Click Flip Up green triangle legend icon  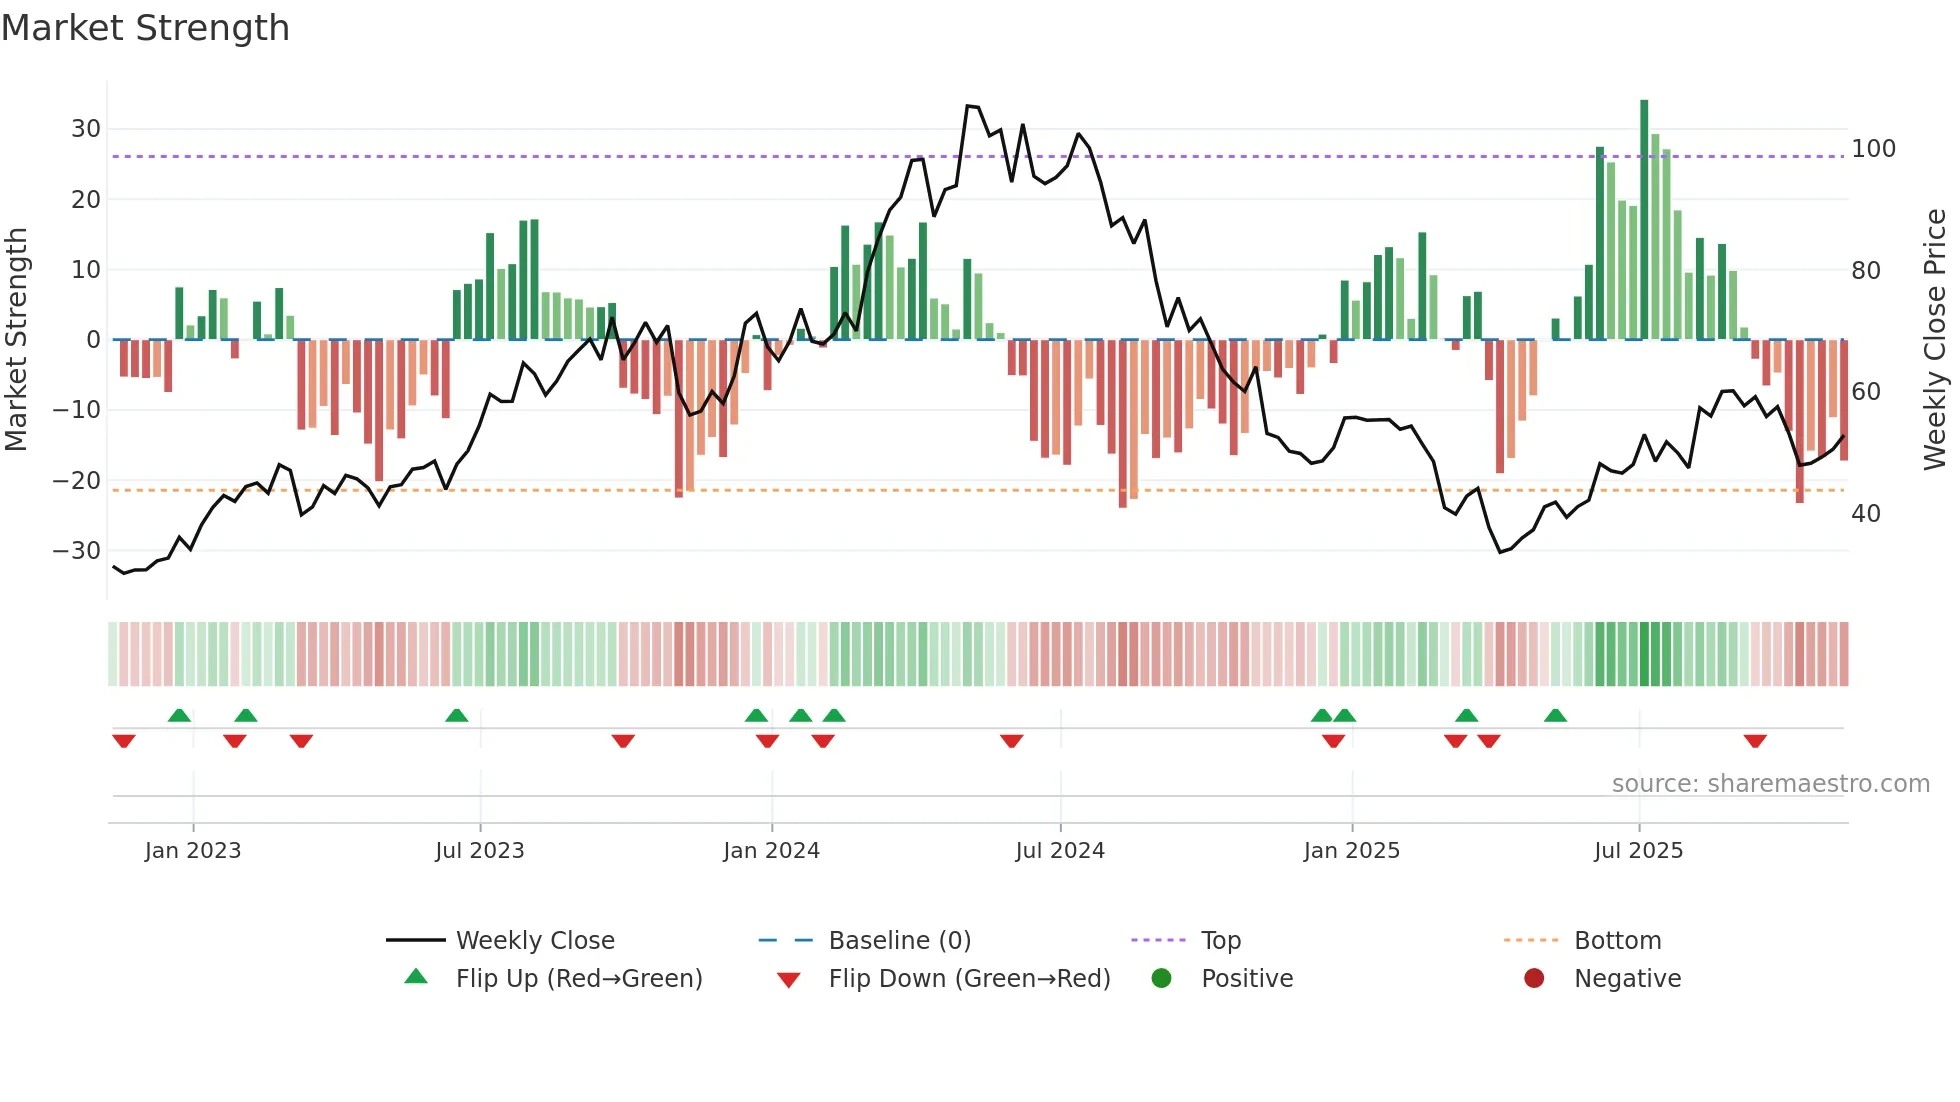(416, 977)
